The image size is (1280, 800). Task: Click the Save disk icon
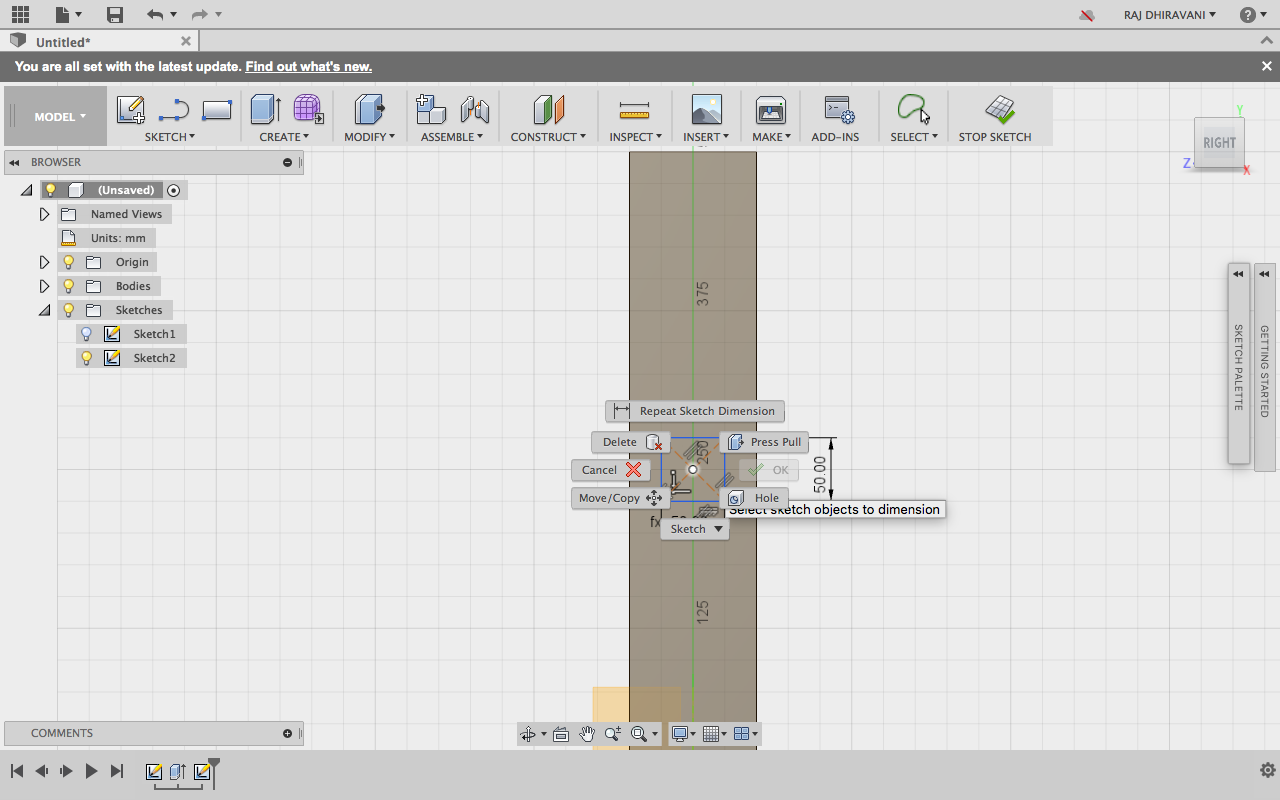click(115, 15)
